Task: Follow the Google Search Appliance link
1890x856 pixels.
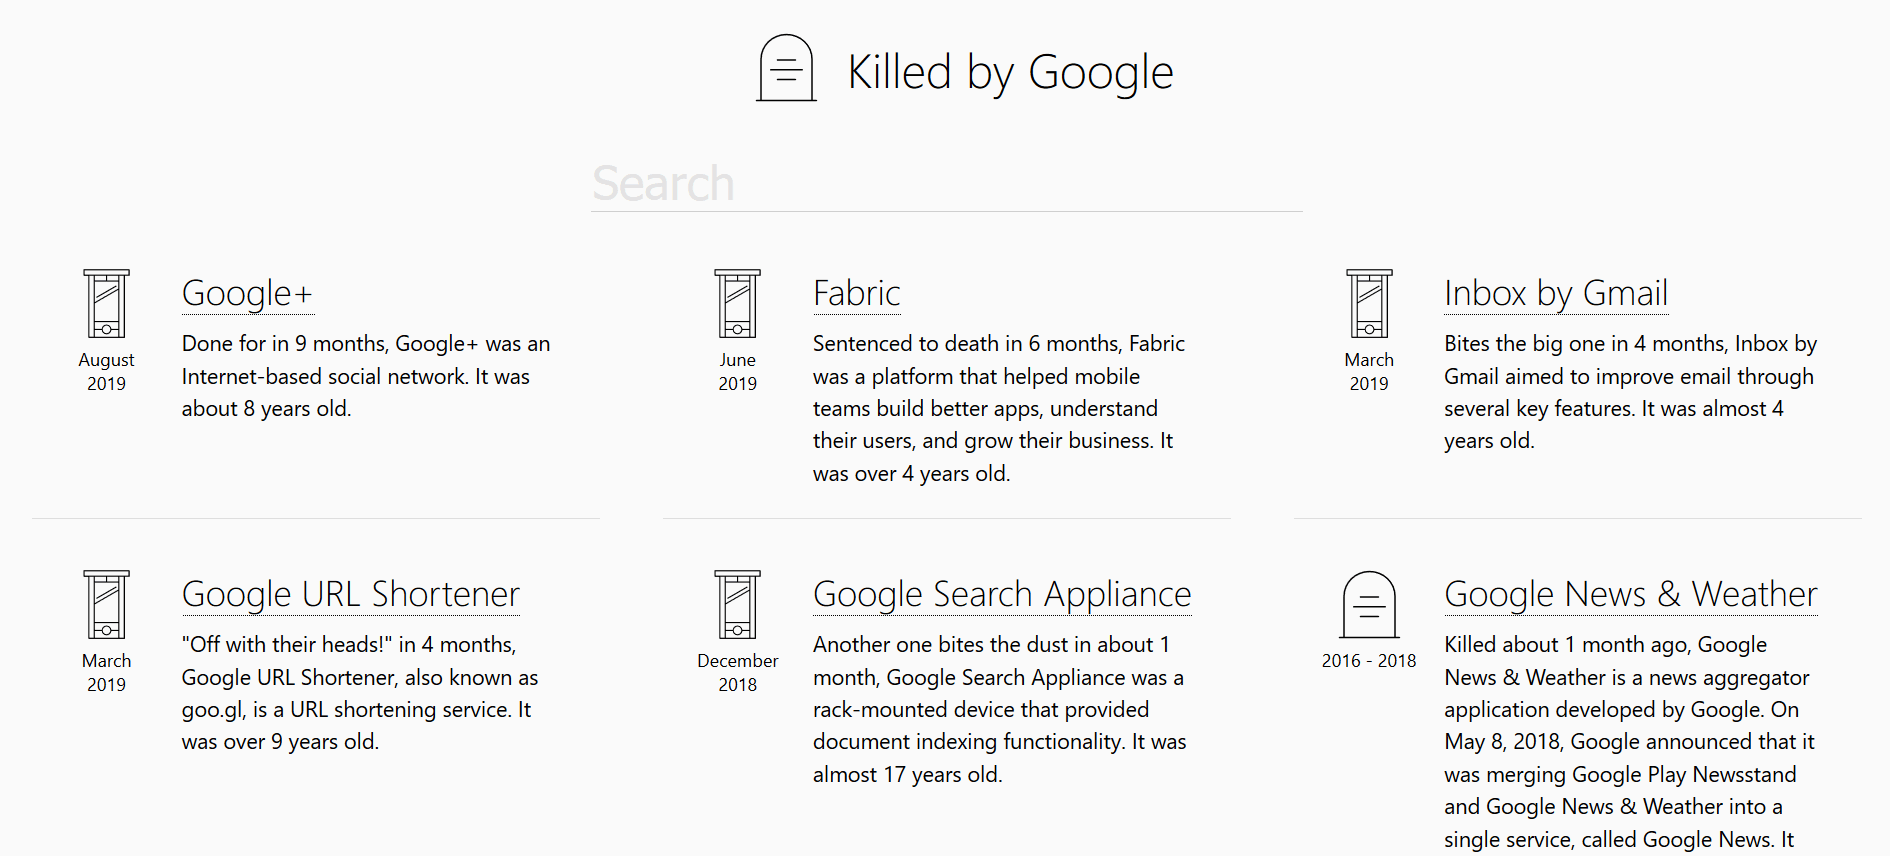Action: (x=1002, y=594)
